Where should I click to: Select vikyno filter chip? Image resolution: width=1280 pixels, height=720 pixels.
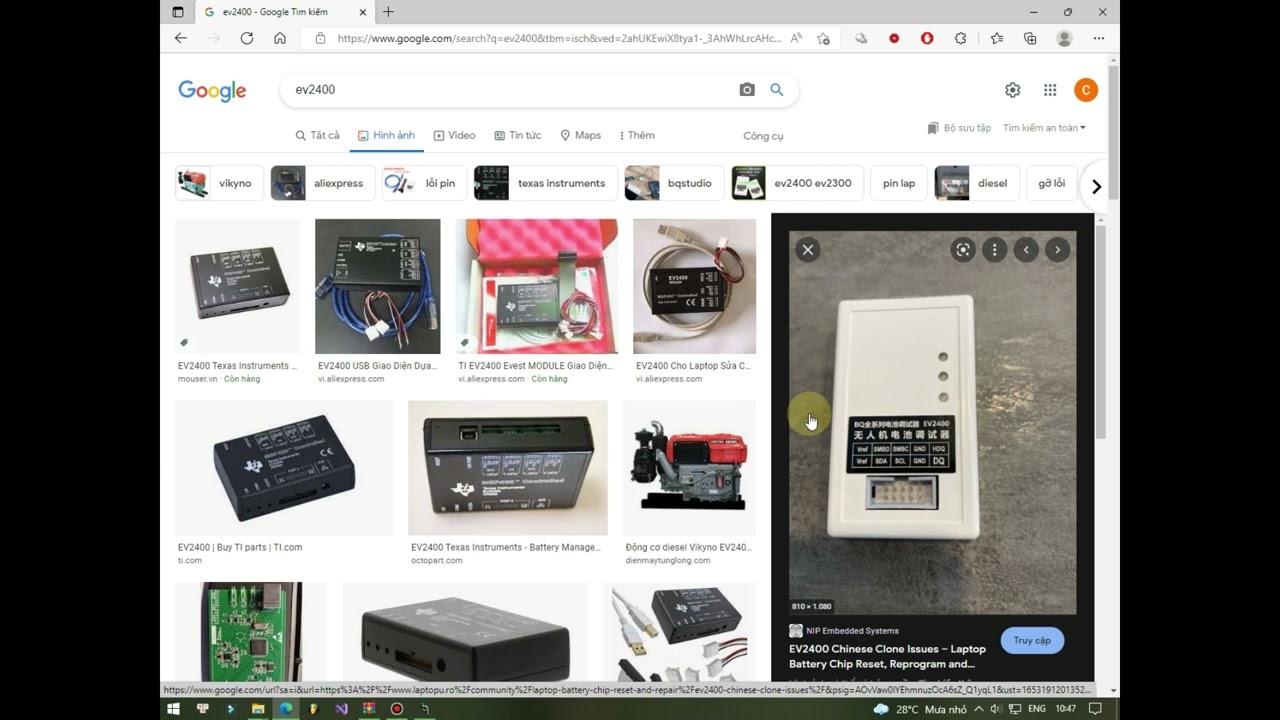219,183
